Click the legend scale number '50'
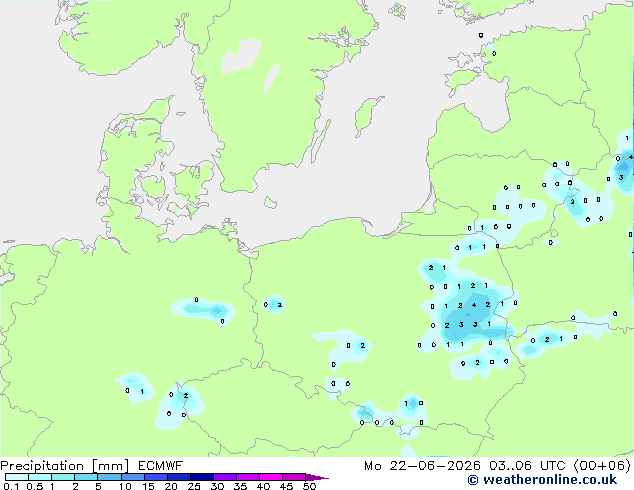The image size is (634, 490). tap(310, 486)
